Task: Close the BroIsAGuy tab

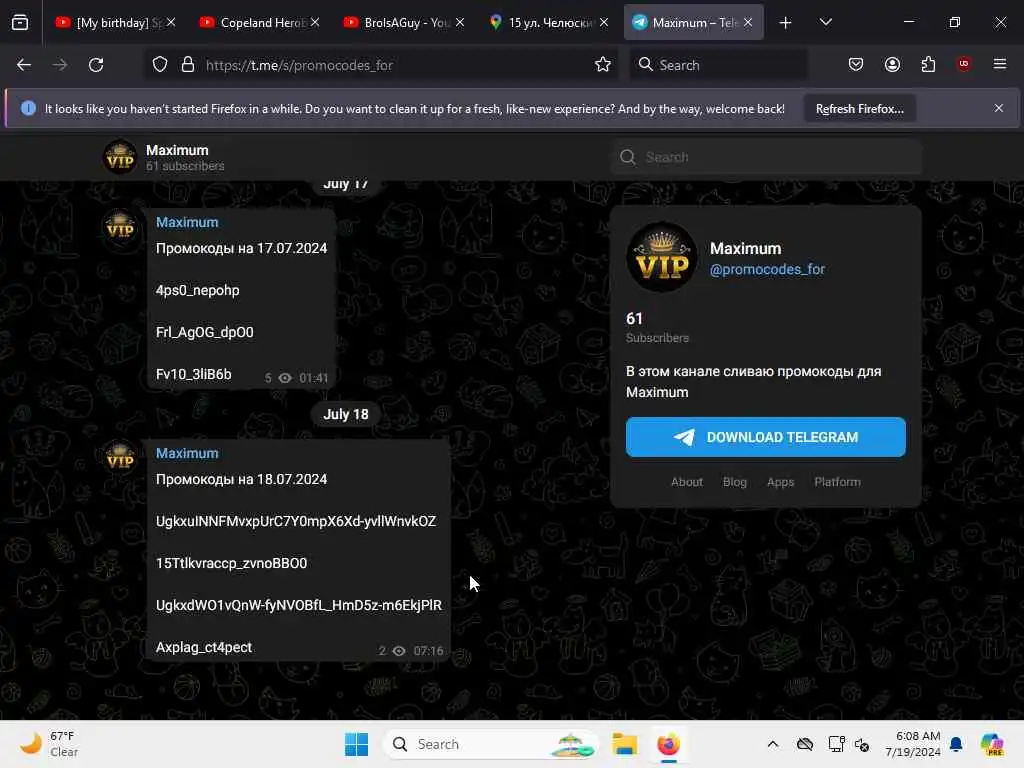Action: [x=460, y=22]
